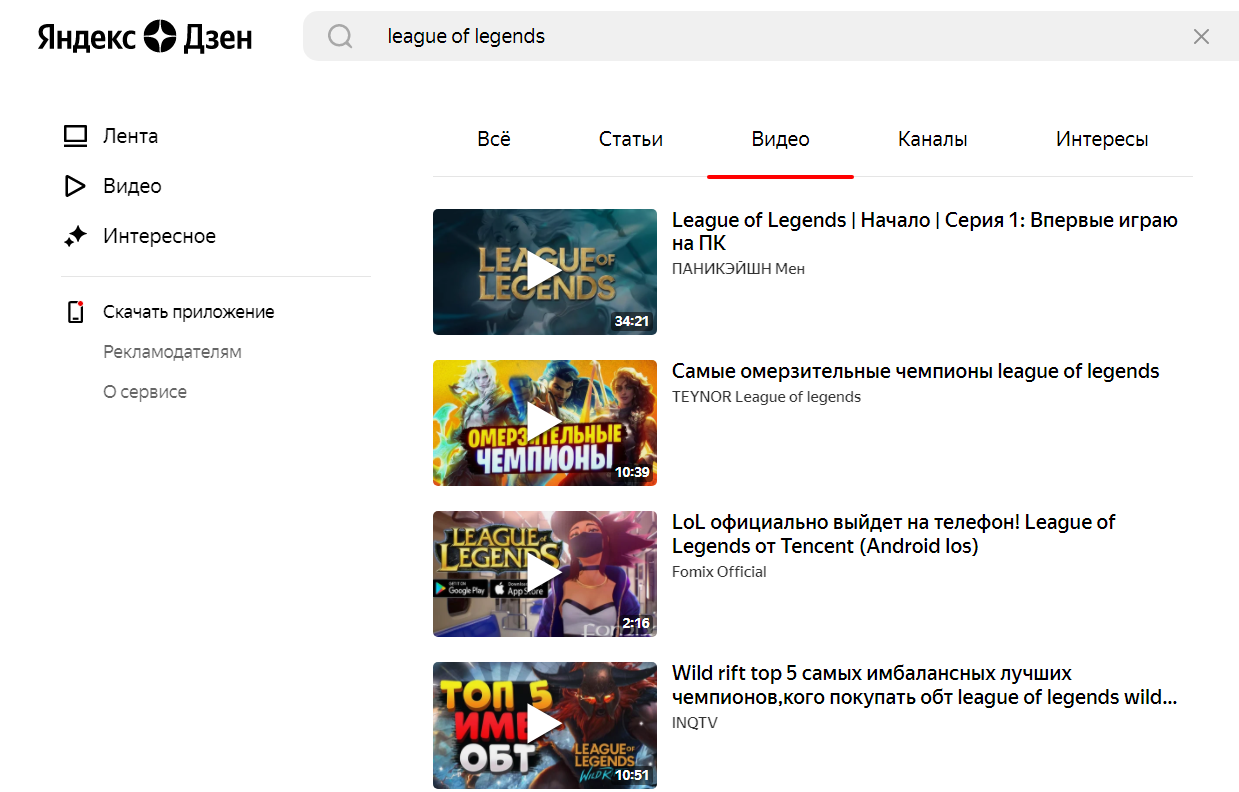Open the Интересы tab
This screenshot has height=792, width=1239.
1101,140
